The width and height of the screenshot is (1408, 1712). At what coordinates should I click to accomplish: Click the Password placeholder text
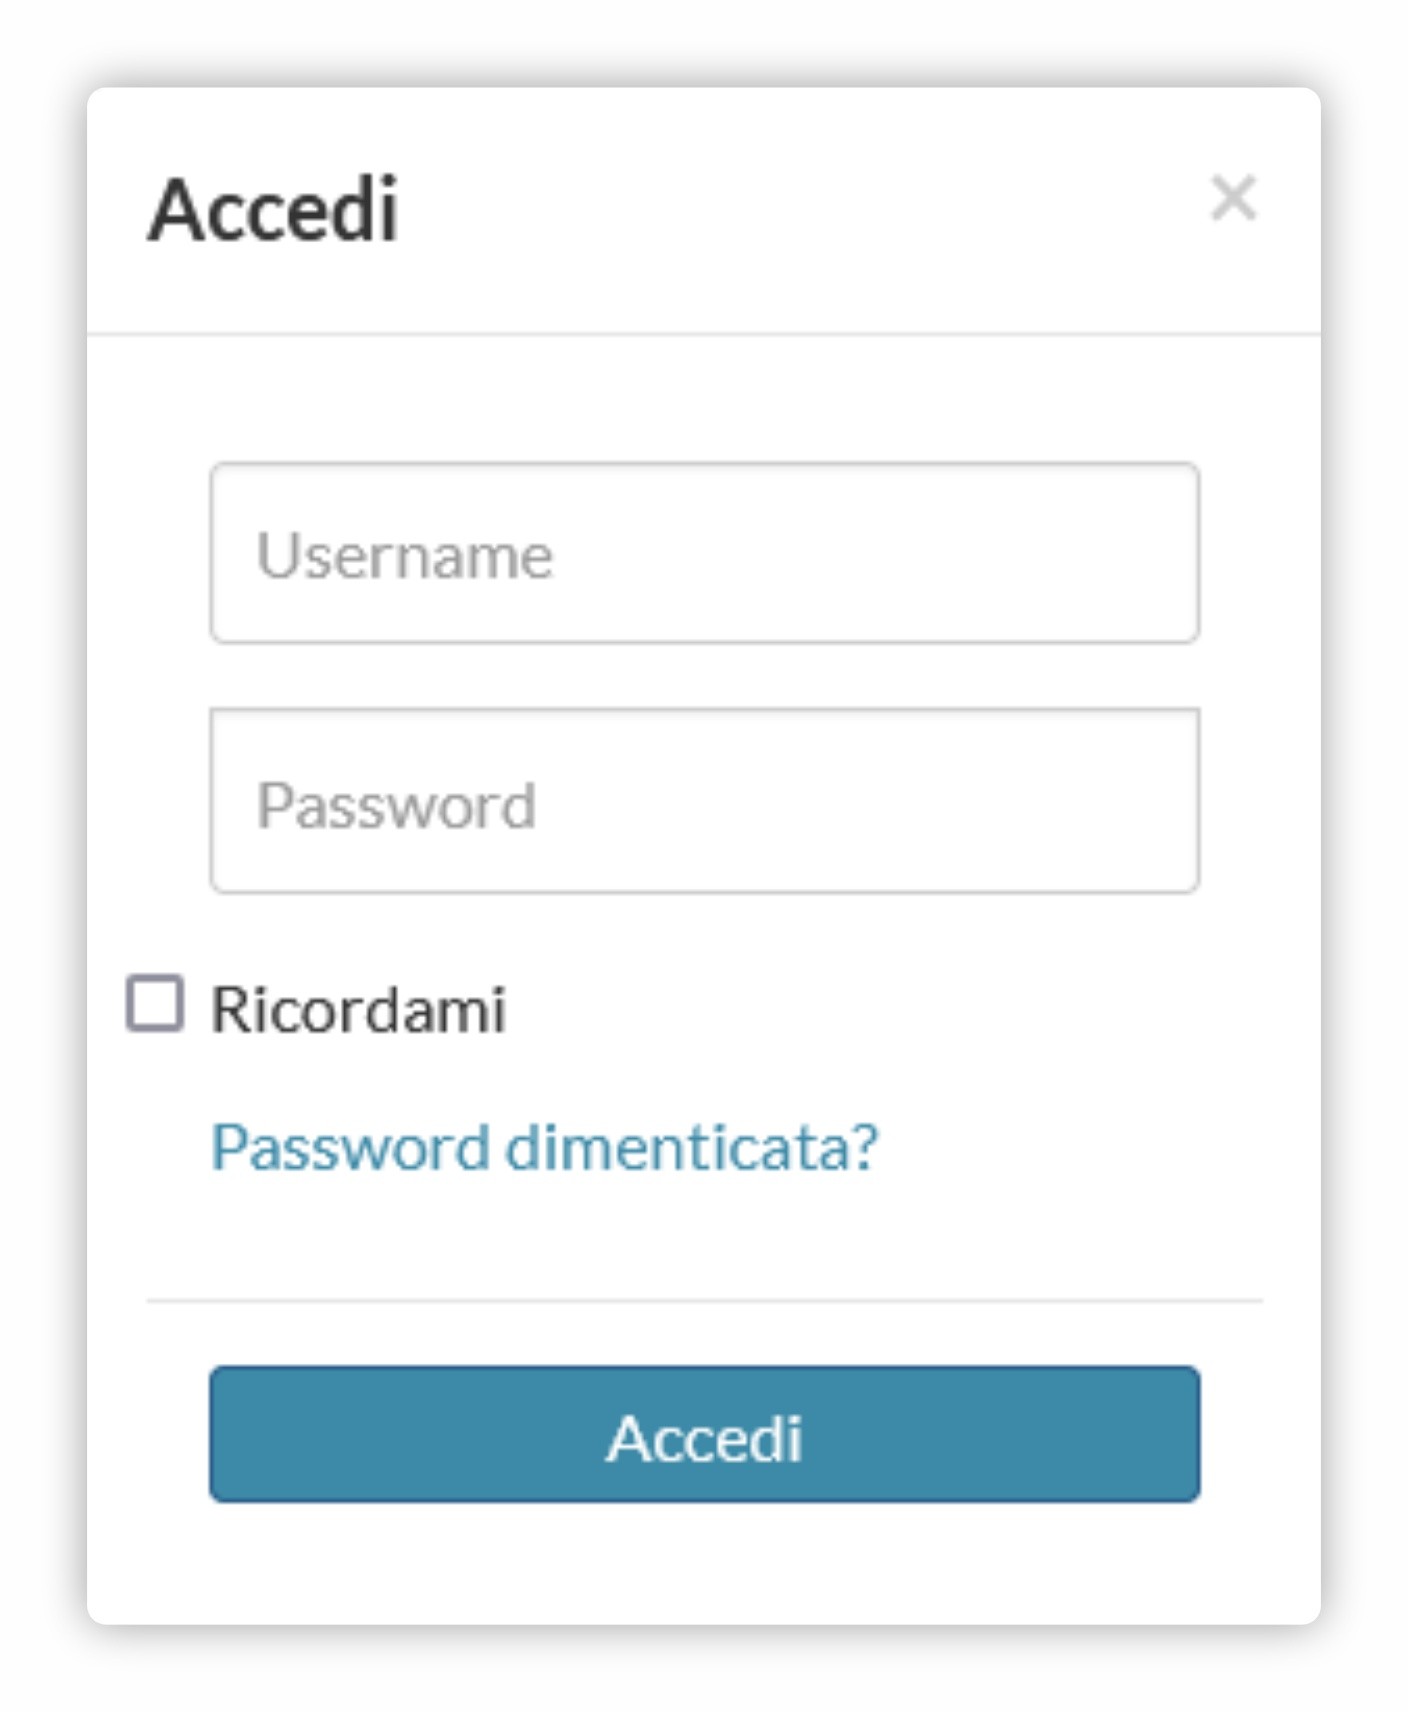(x=397, y=805)
